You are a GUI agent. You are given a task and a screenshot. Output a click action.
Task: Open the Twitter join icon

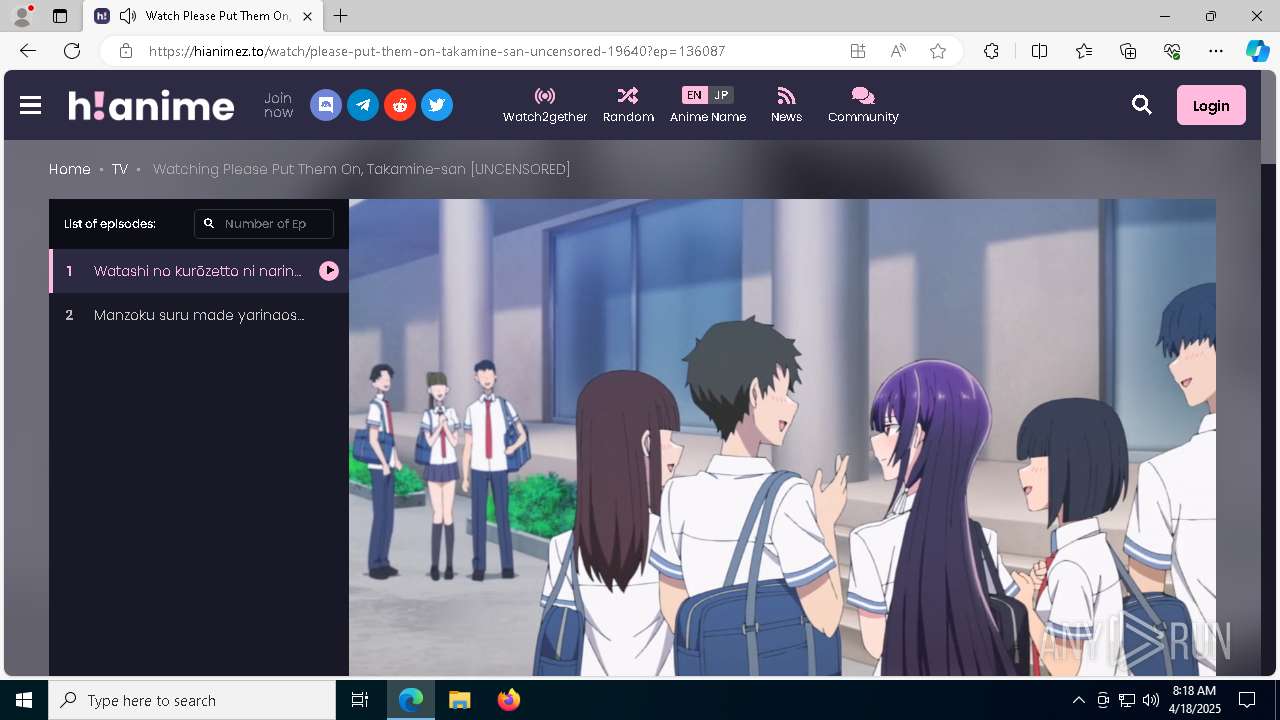click(437, 105)
